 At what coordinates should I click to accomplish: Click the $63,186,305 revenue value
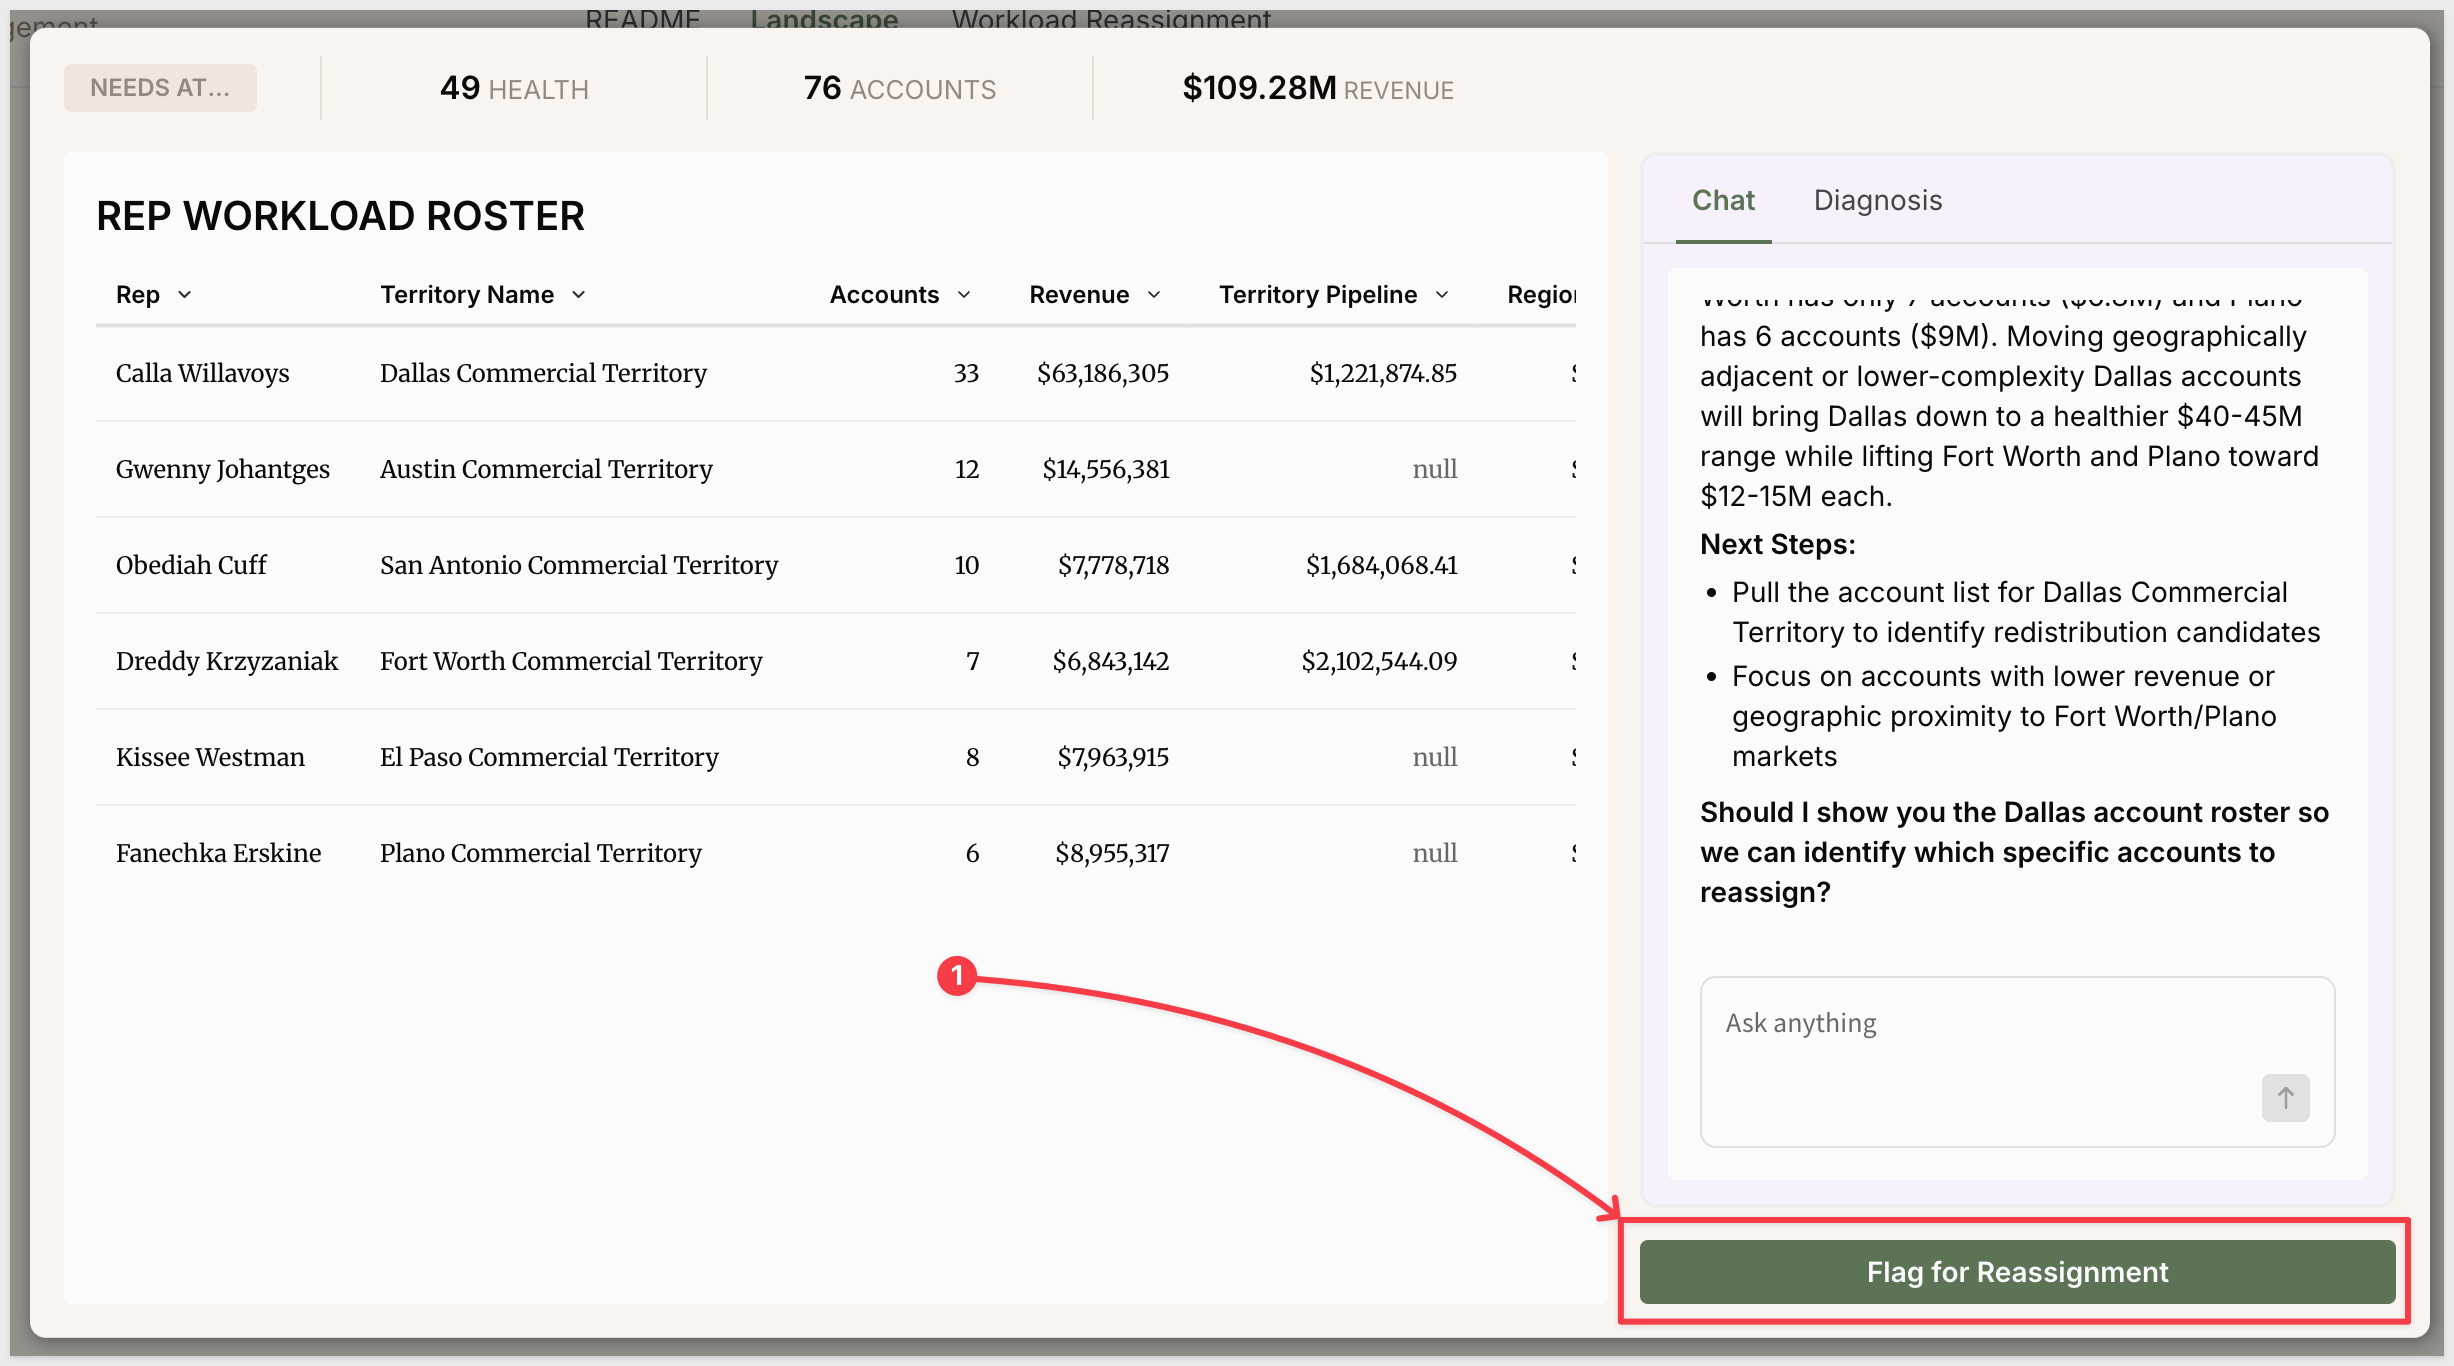[1103, 373]
